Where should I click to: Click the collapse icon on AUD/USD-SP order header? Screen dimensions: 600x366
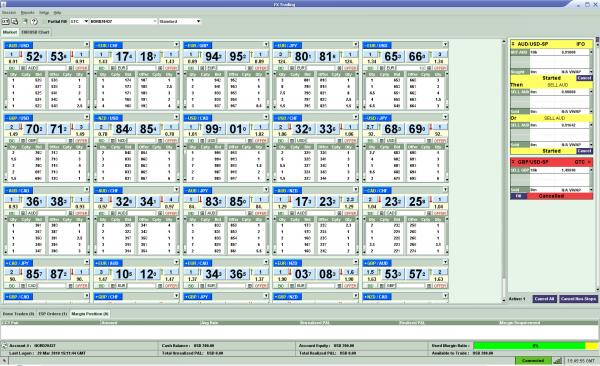513,44
